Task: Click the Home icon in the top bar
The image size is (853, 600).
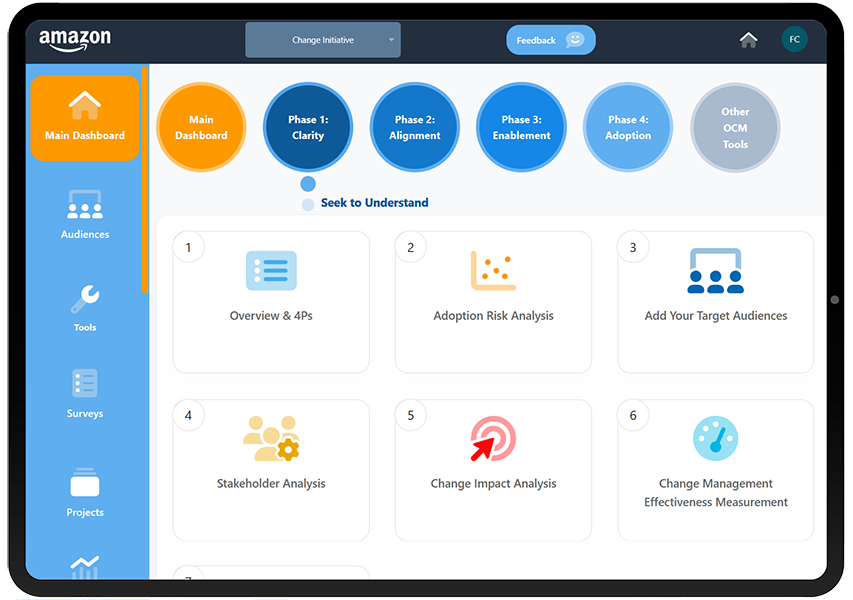Action: point(748,39)
